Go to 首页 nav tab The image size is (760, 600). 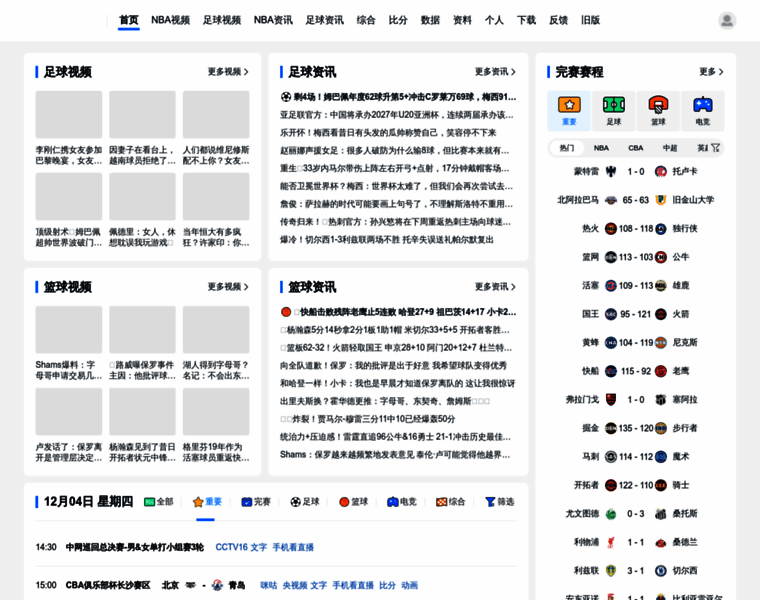click(x=128, y=20)
